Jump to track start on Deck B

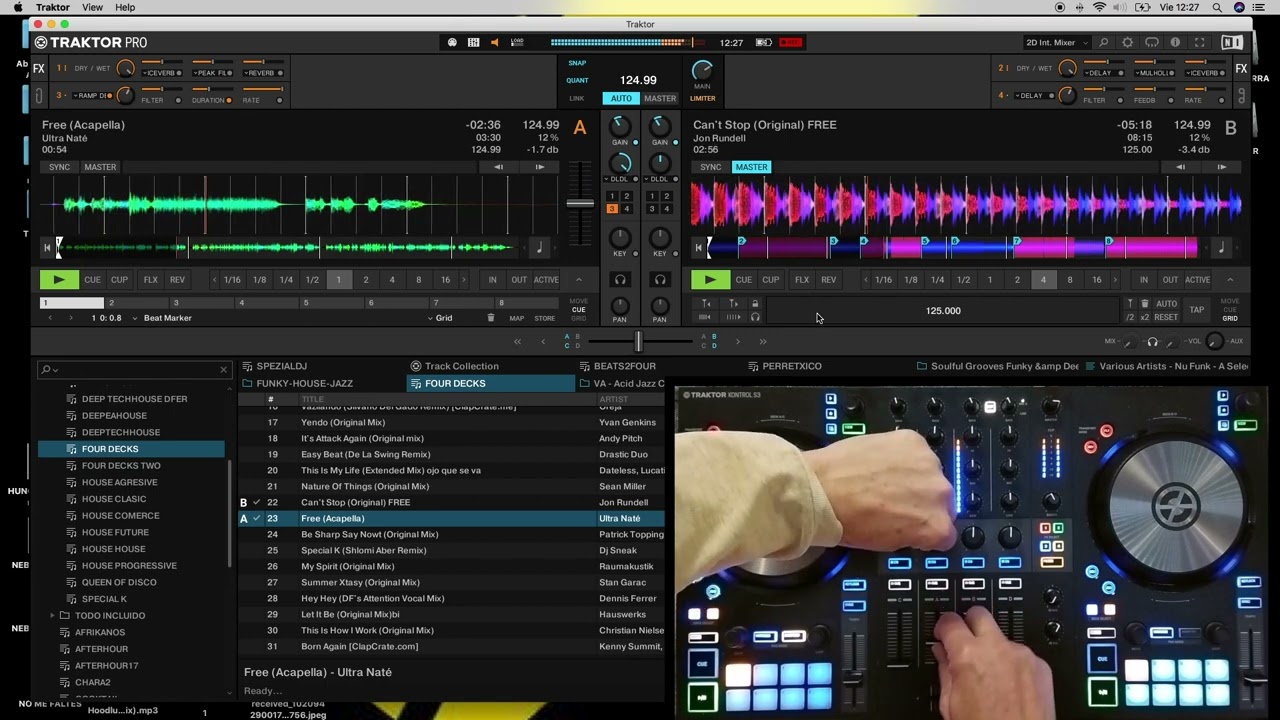coord(698,247)
